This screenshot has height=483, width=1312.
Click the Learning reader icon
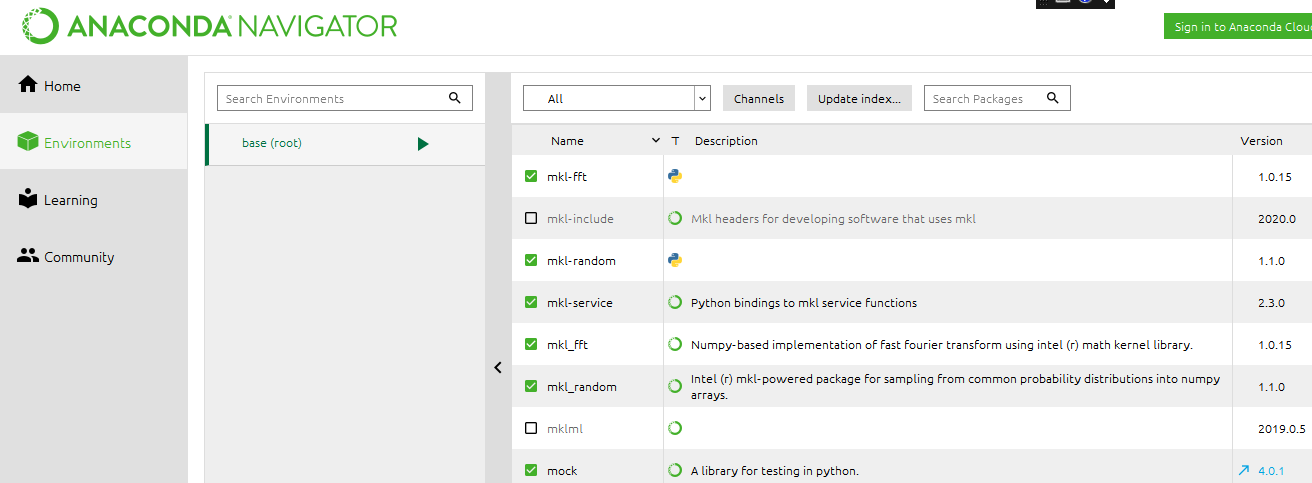point(28,199)
